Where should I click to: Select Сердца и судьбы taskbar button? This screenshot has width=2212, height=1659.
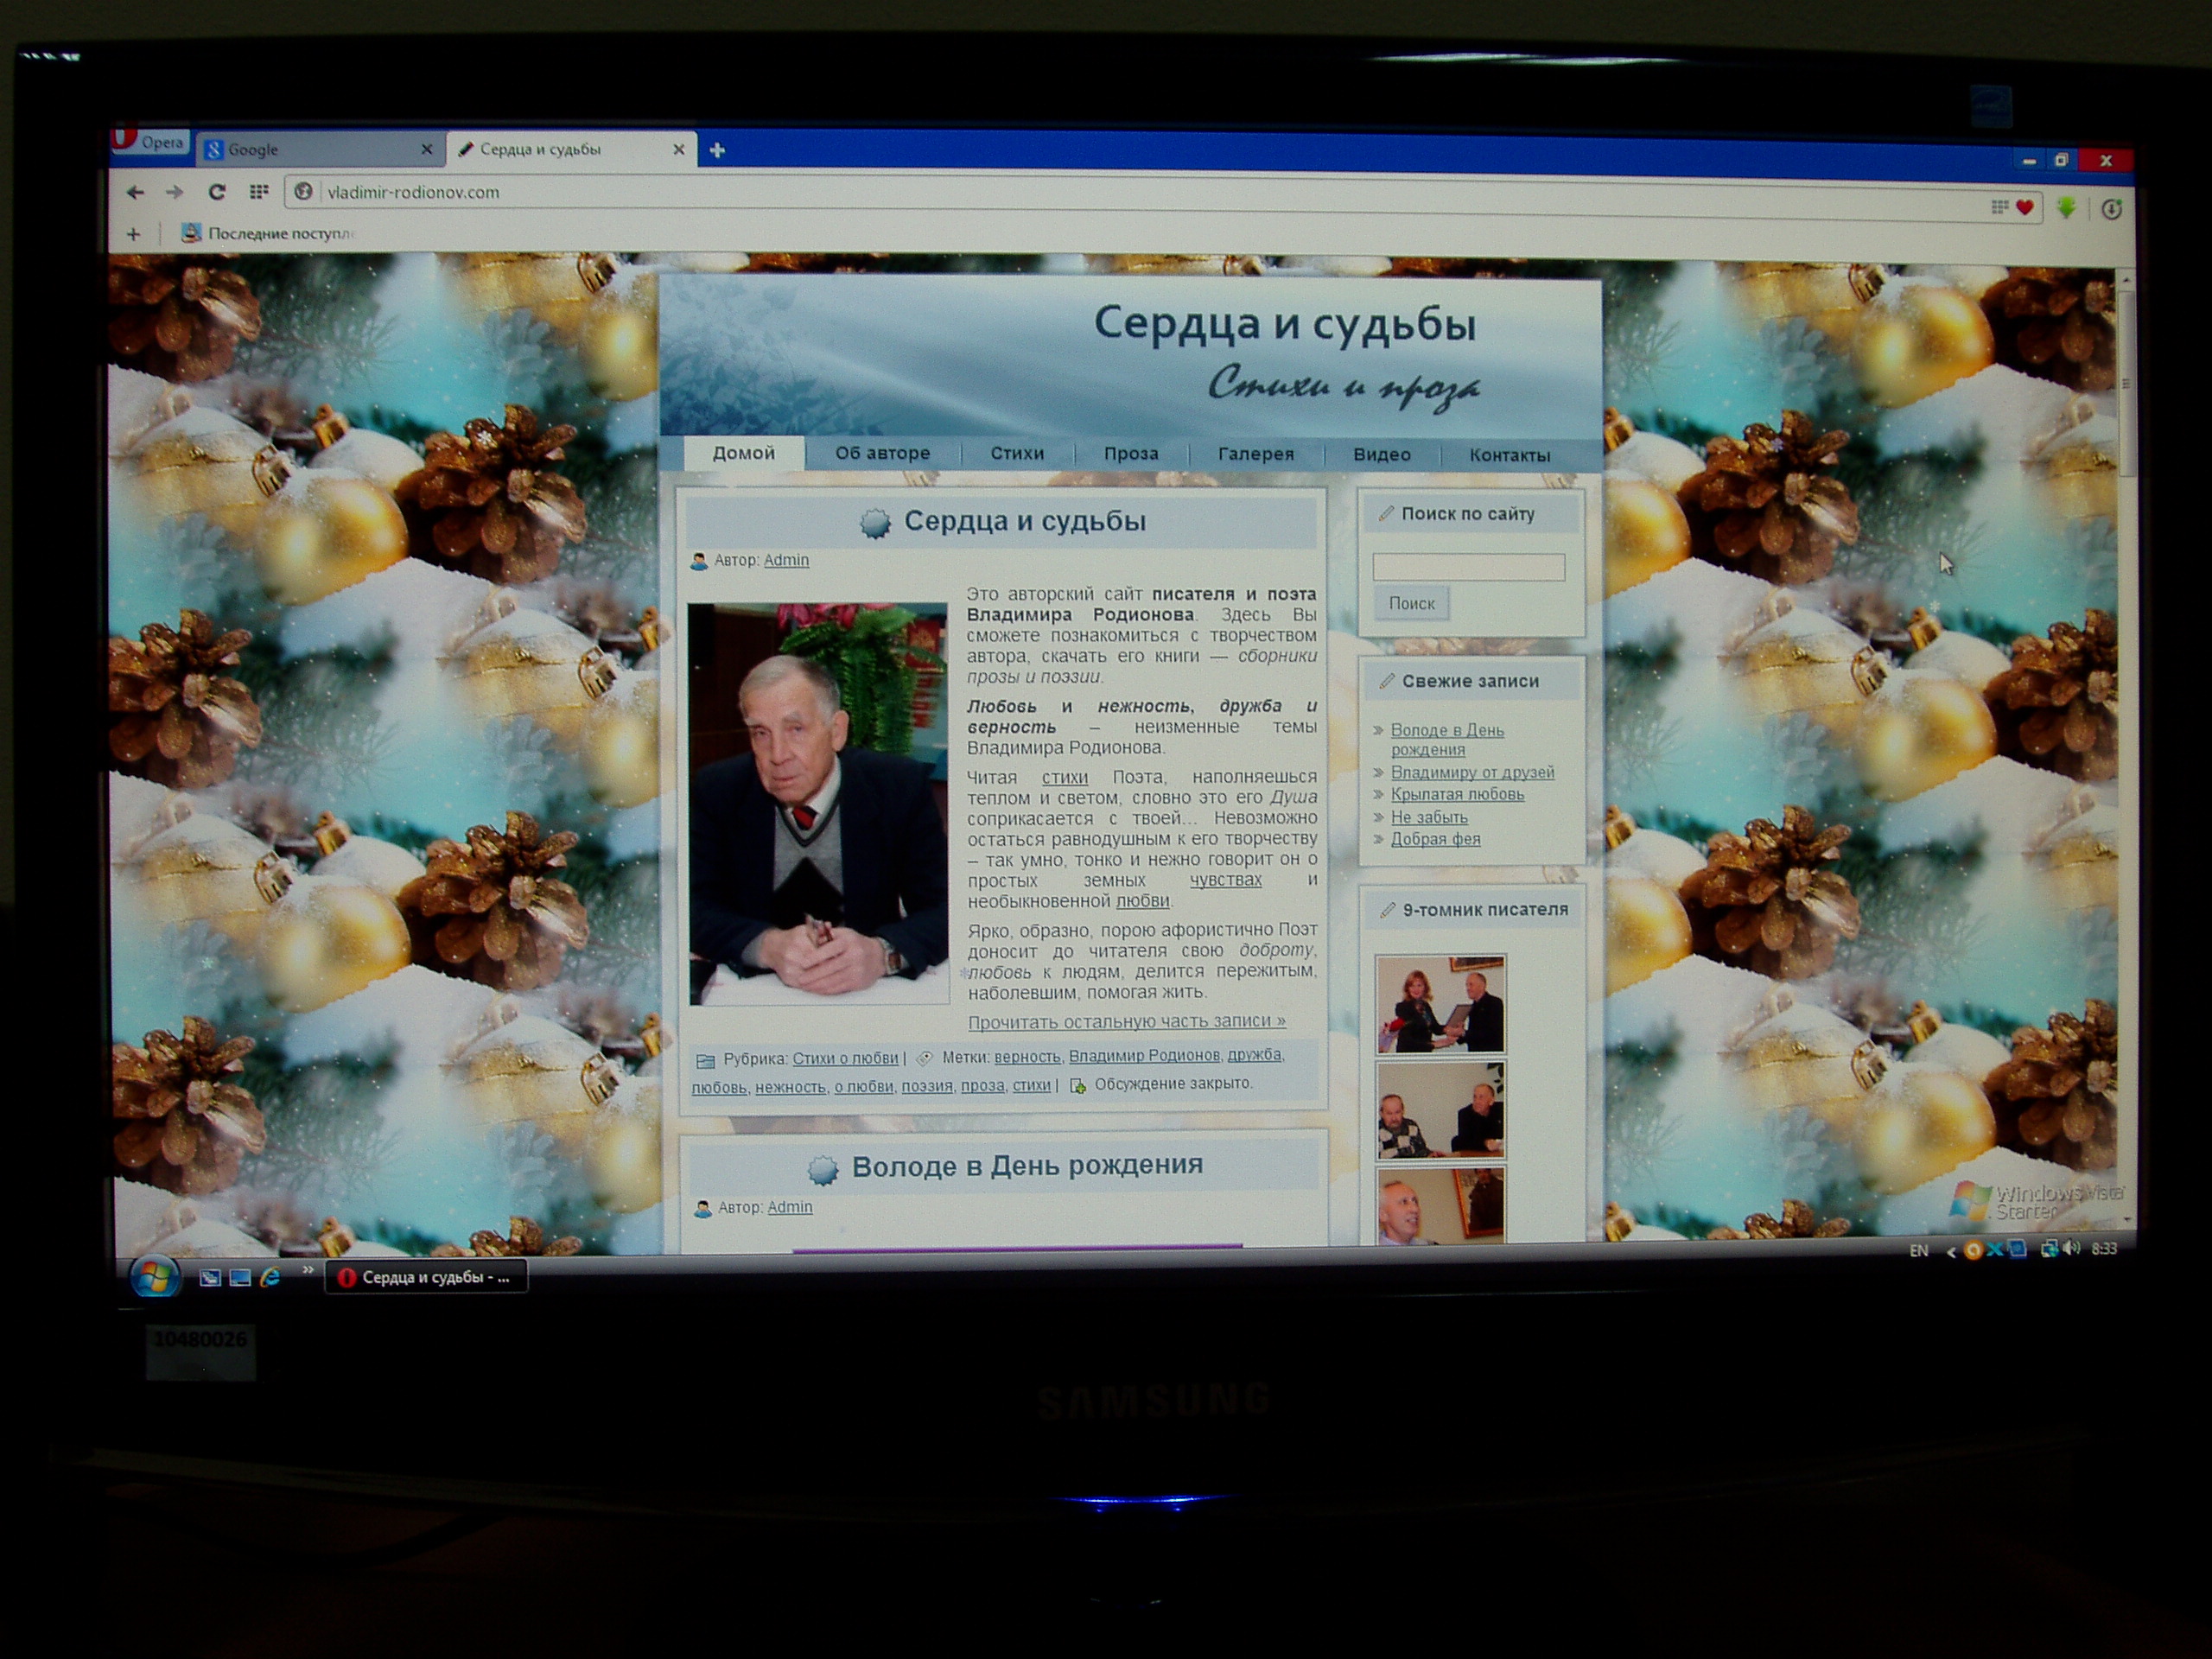(426, 1277)
